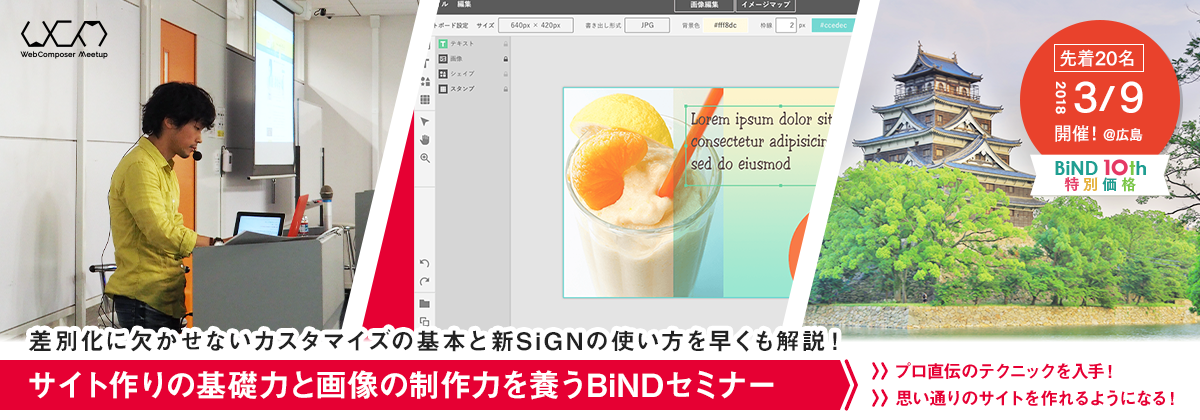Screen dimensions: 1200x420
Task: Select the magnifier zoom tool
Action: coord(425,158)
